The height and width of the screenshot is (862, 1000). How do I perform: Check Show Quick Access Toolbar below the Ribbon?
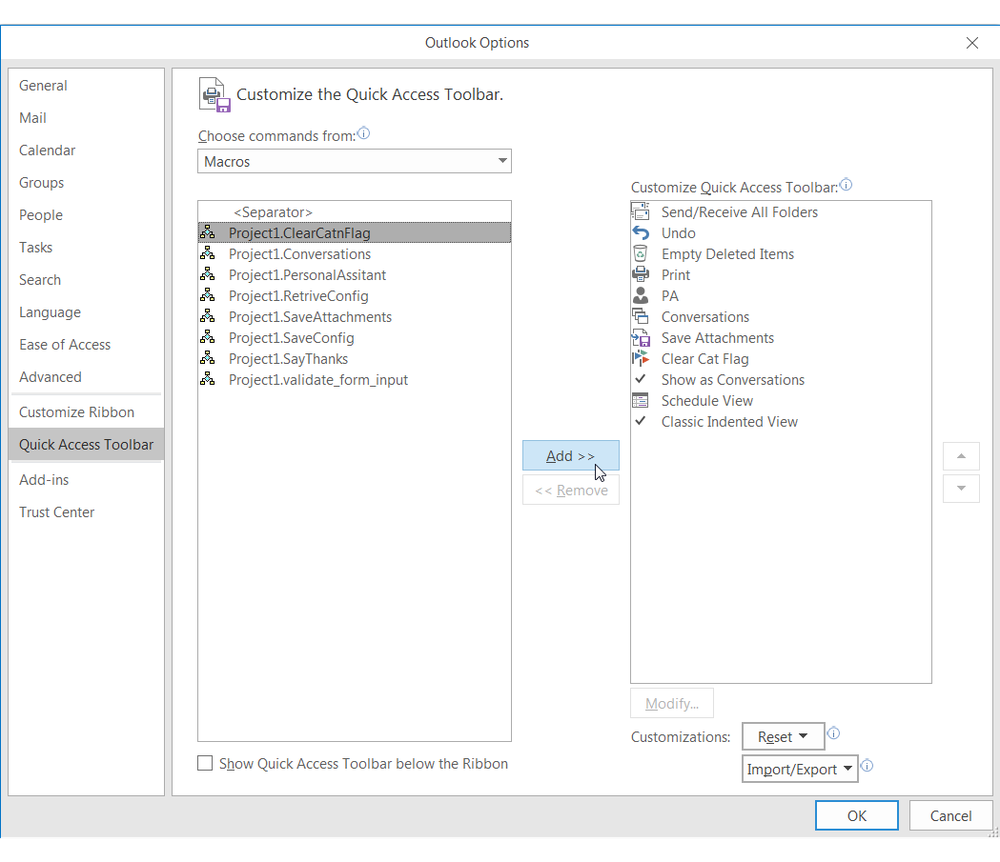pos(205,763)
